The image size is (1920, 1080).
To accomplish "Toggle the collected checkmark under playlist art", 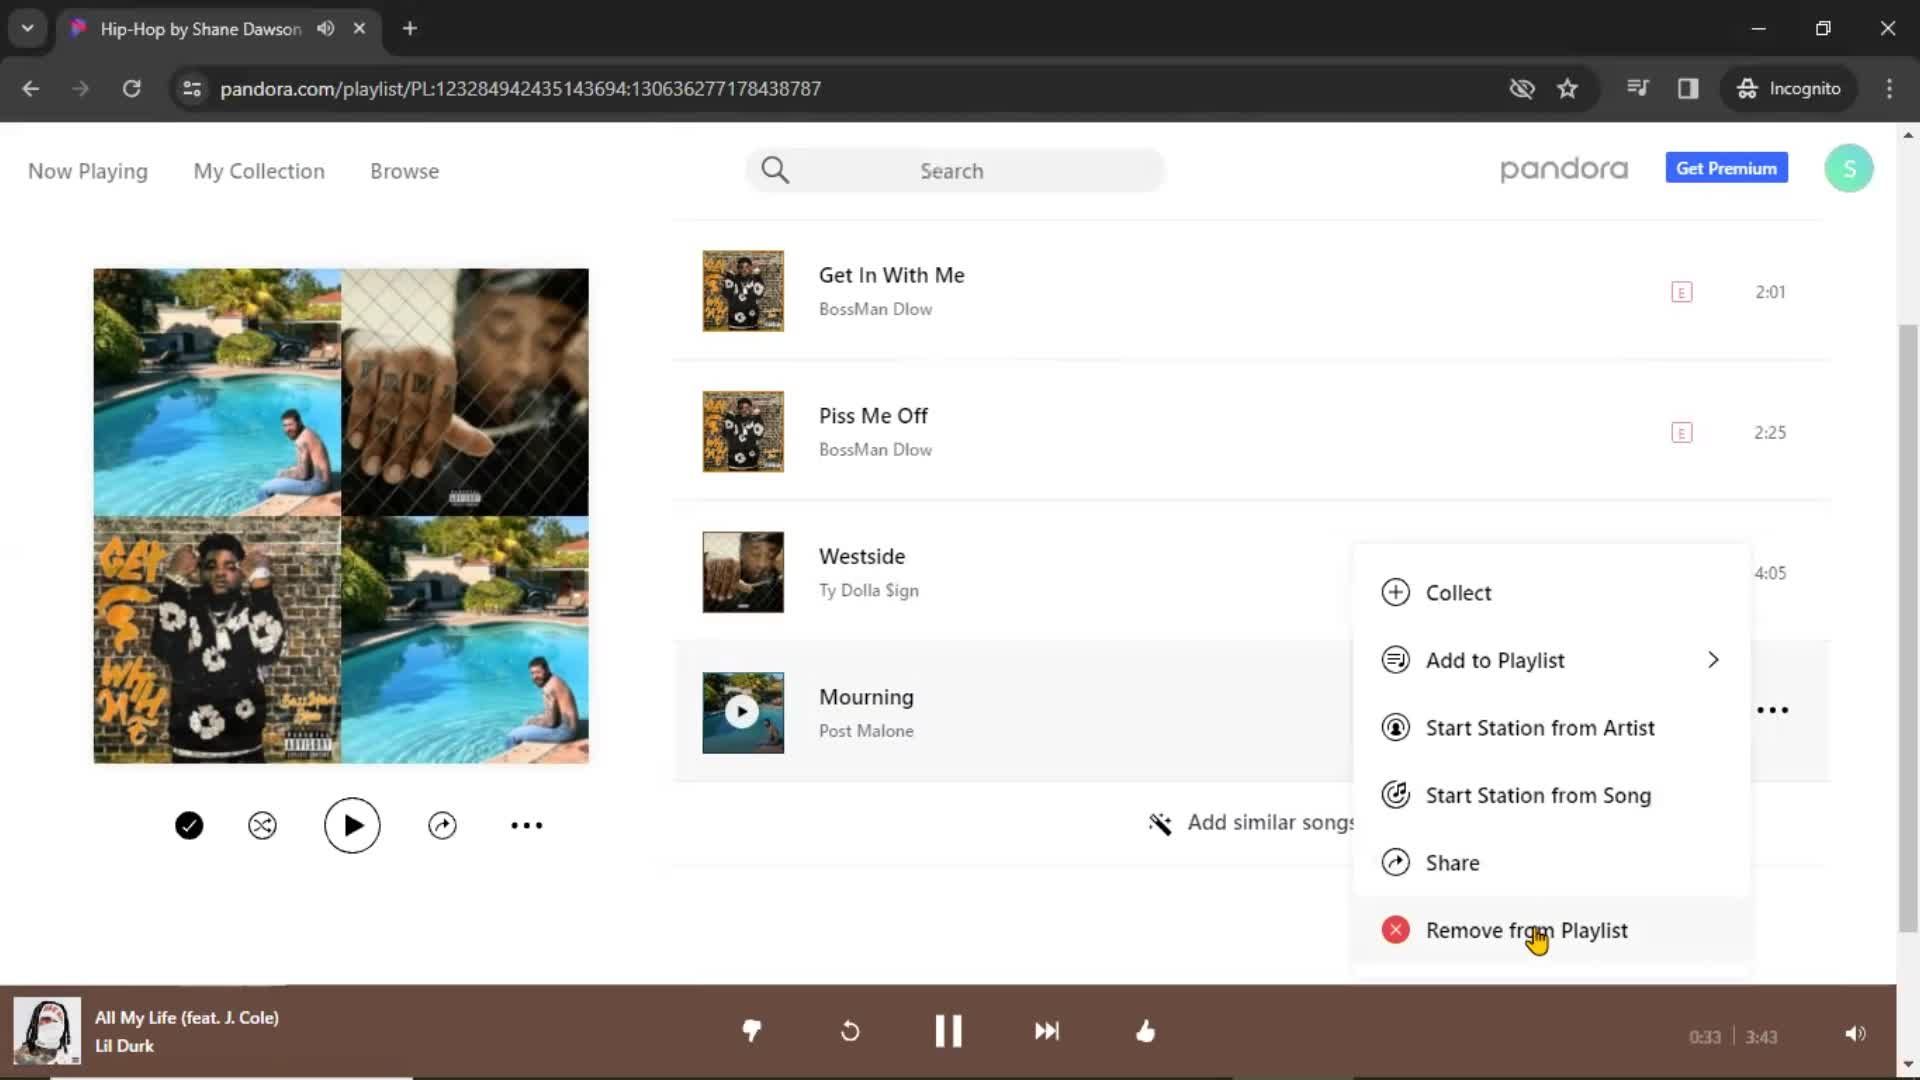I will point(189,826).
